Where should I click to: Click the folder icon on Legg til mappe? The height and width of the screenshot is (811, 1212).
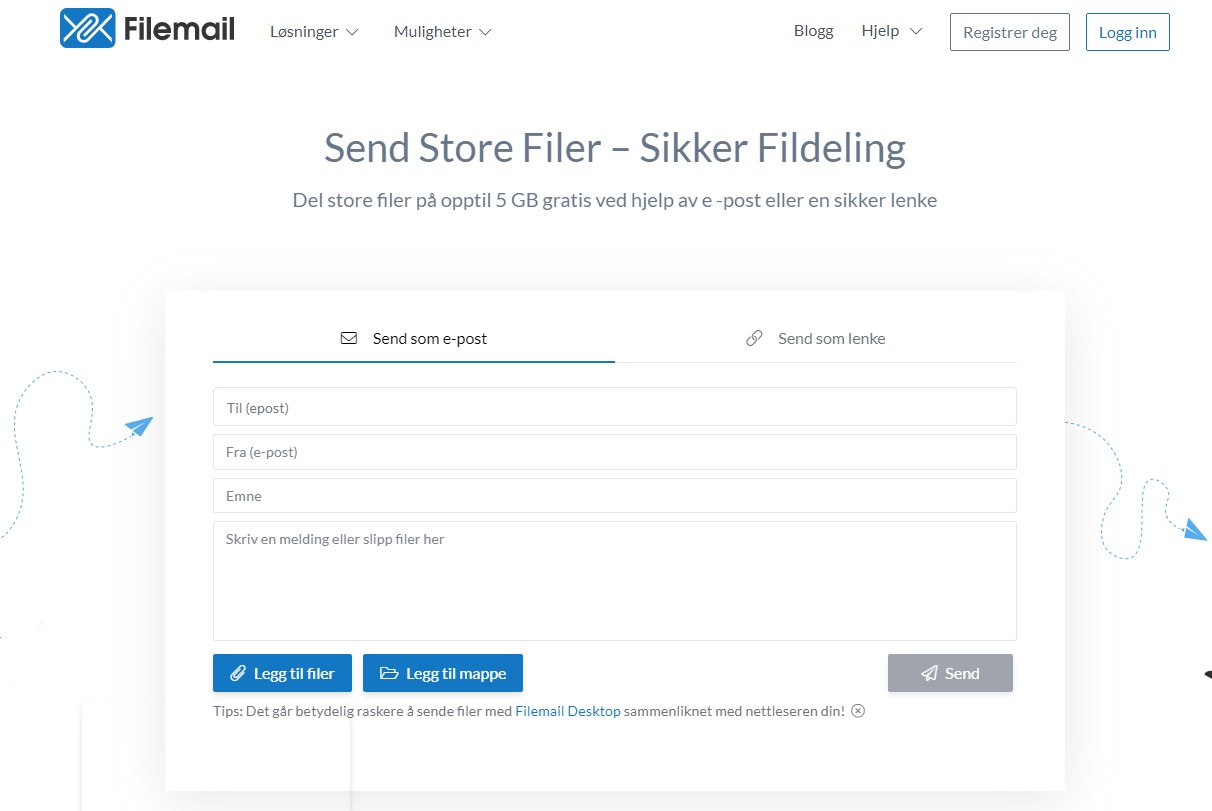pos(388,673)
